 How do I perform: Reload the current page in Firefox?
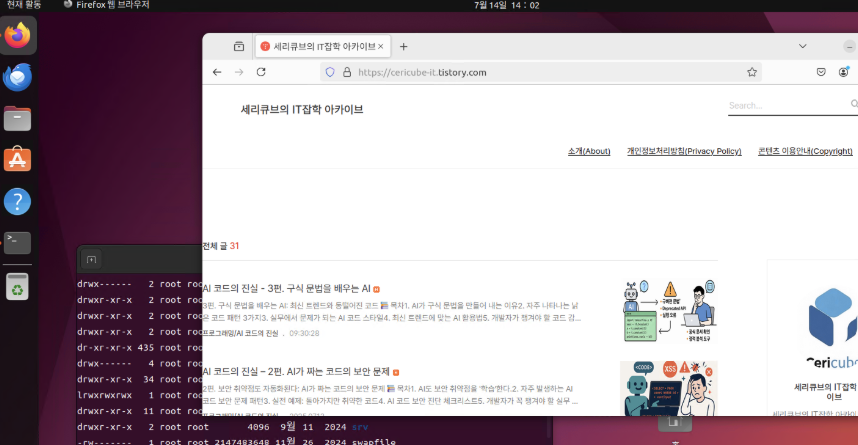[261, 72]
